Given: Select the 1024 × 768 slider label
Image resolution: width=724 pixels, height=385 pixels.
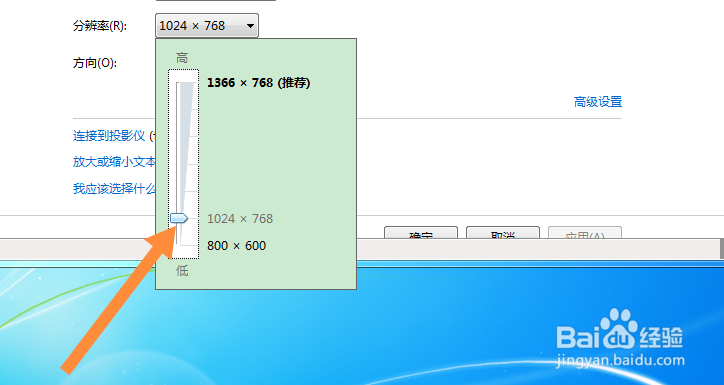Looking at the screenshot, I should tap(240, 218).
